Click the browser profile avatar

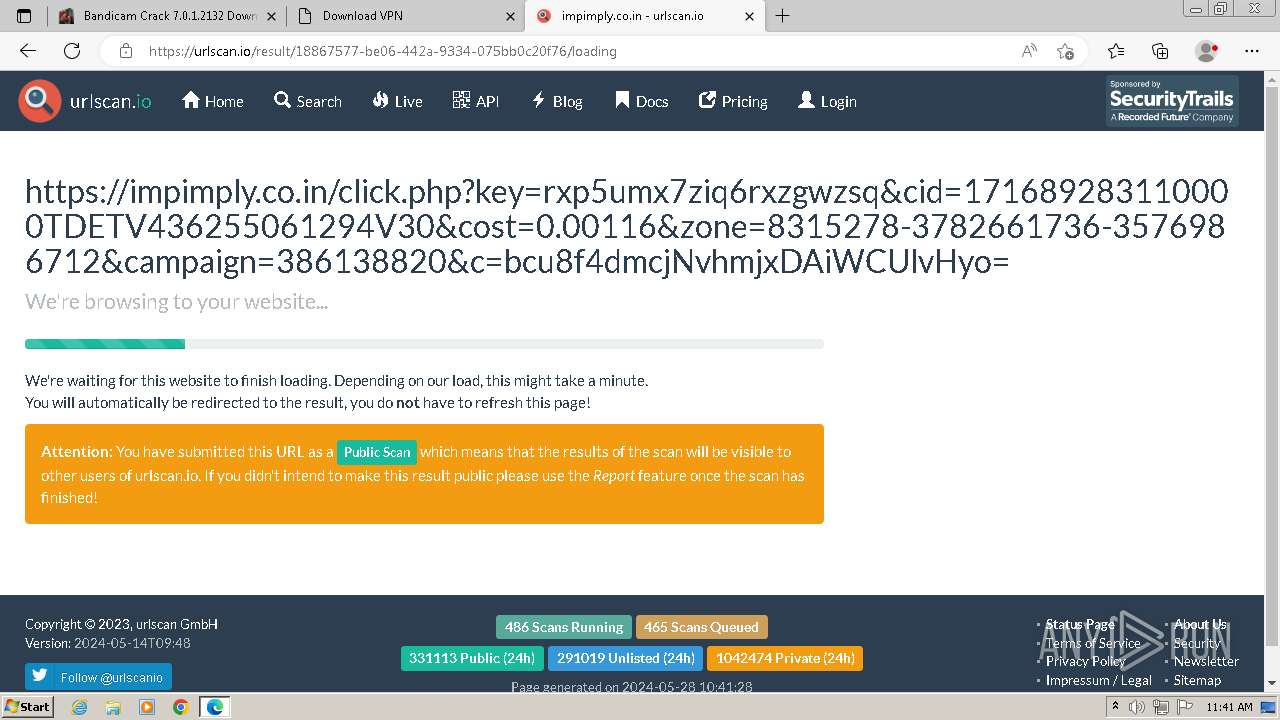(1207, 51)
